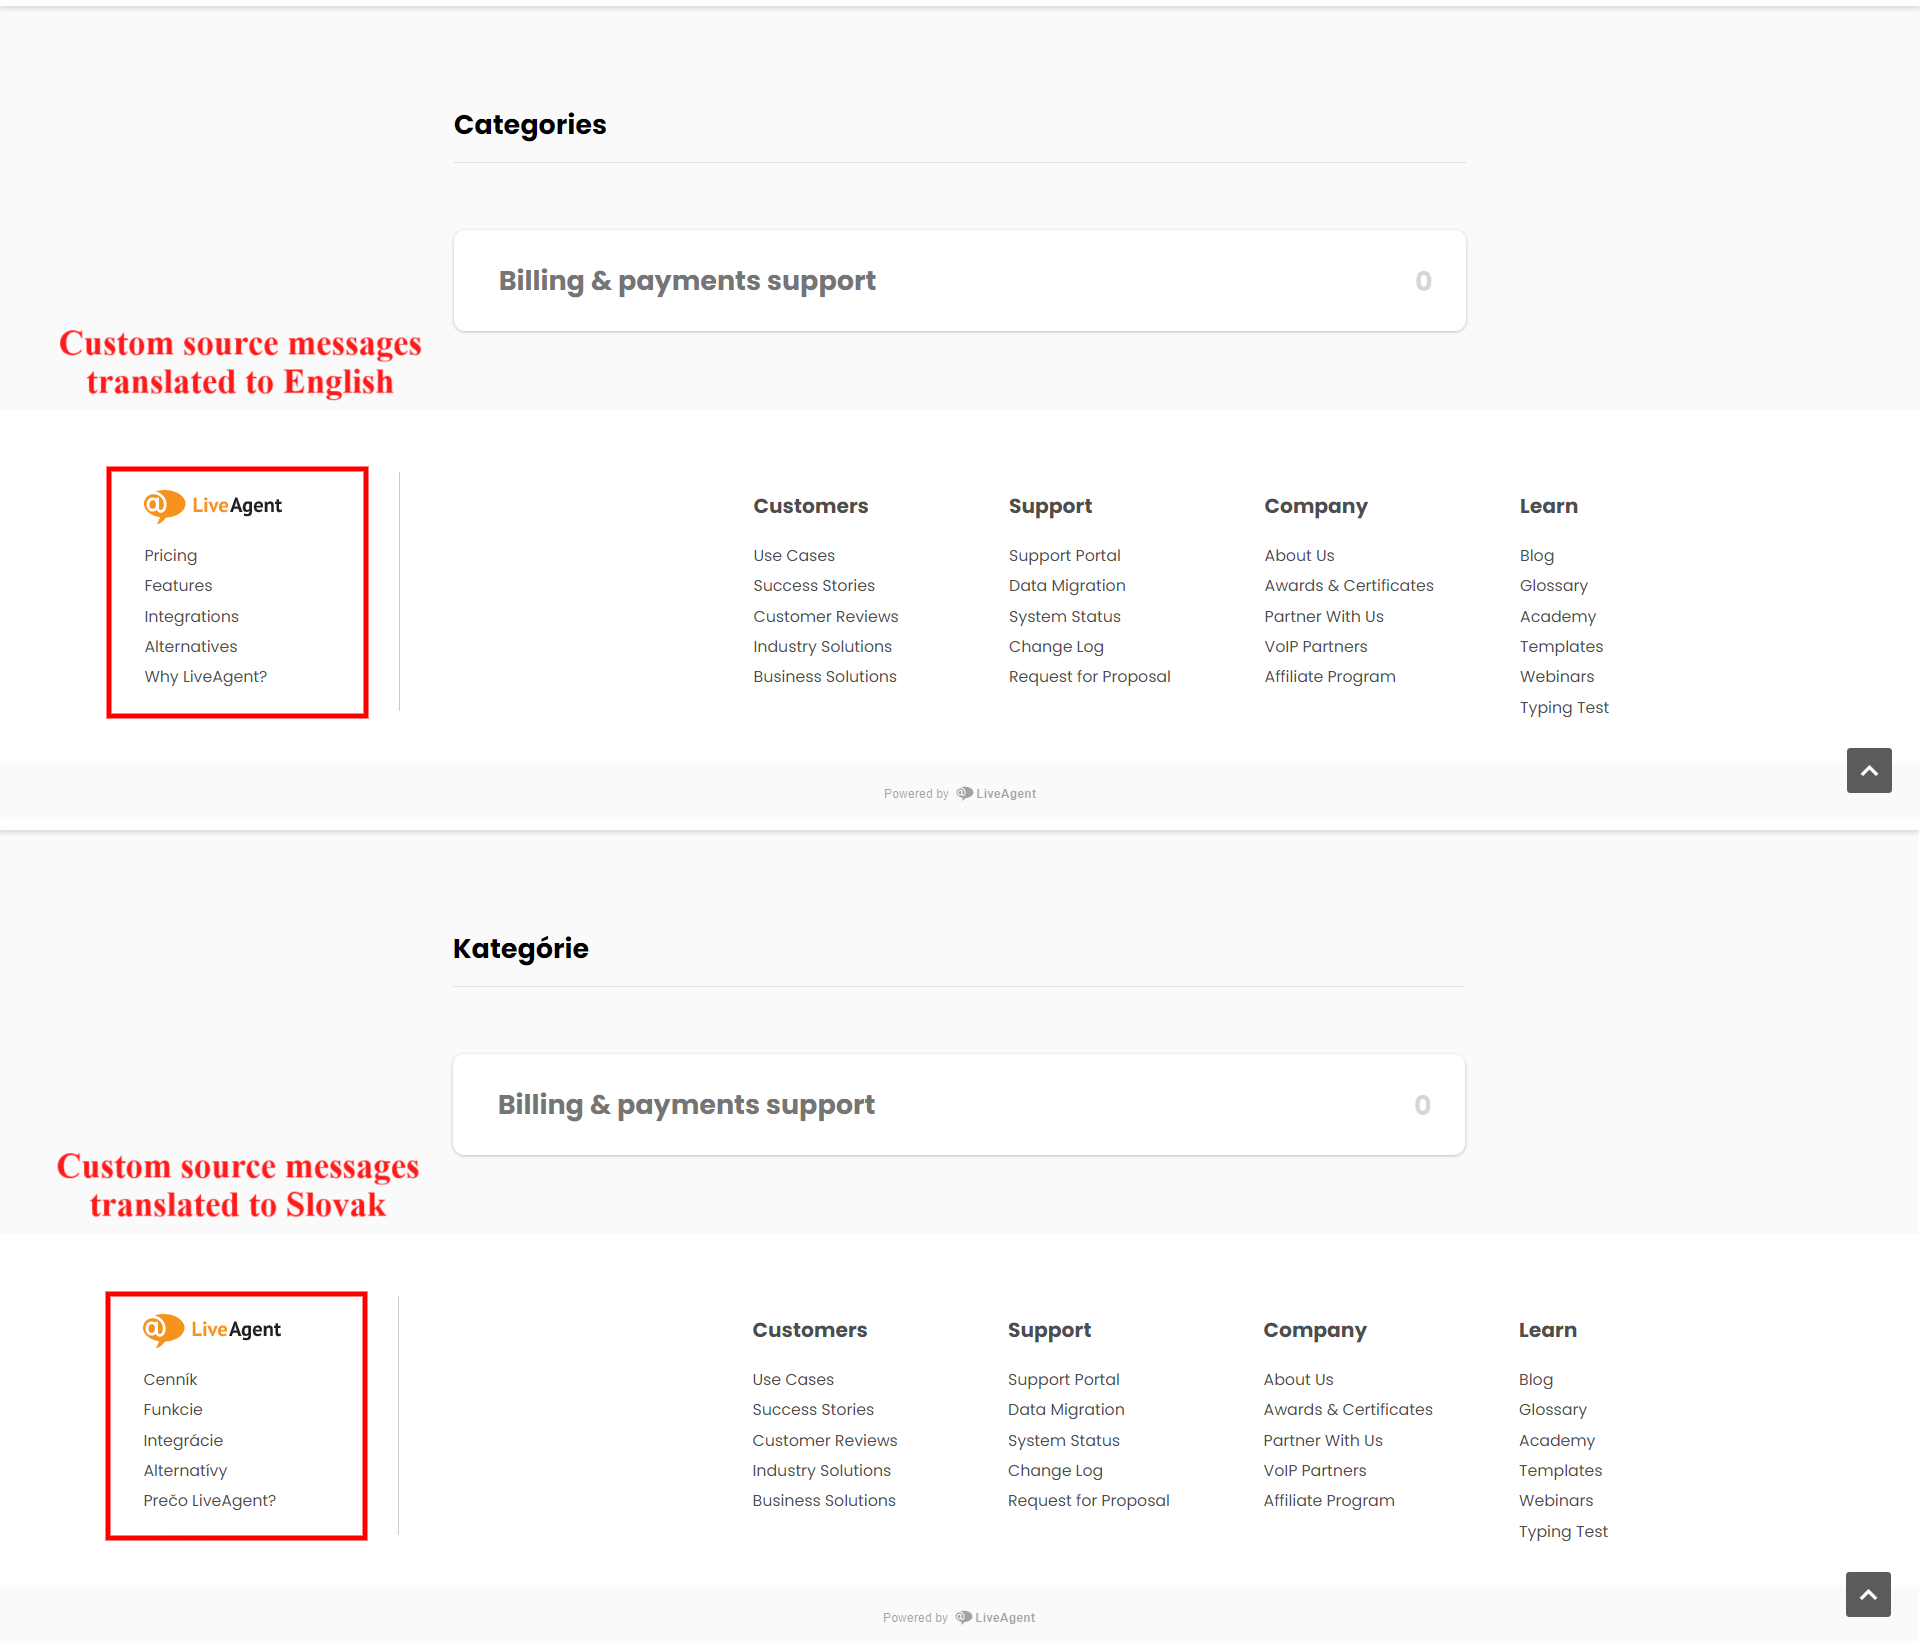Viewport: 1920px width, 1644px height.
Task: Open the Pricing link in footer
Action: click(171, 556)
